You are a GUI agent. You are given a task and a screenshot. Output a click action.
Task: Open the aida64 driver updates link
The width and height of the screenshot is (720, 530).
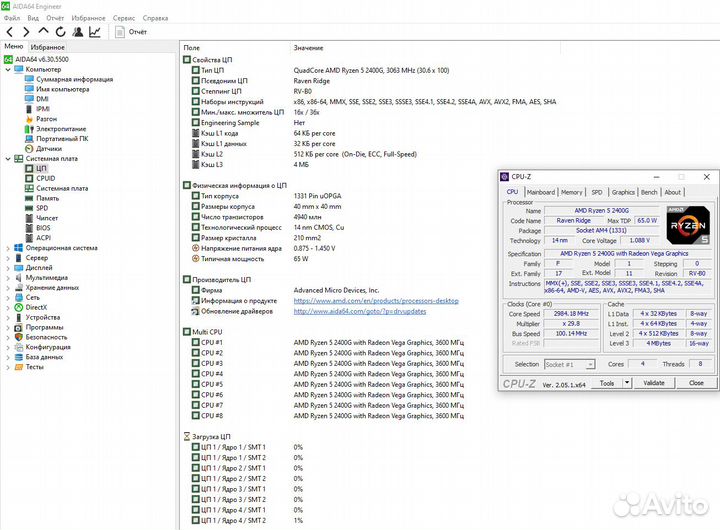pos(360,311)
